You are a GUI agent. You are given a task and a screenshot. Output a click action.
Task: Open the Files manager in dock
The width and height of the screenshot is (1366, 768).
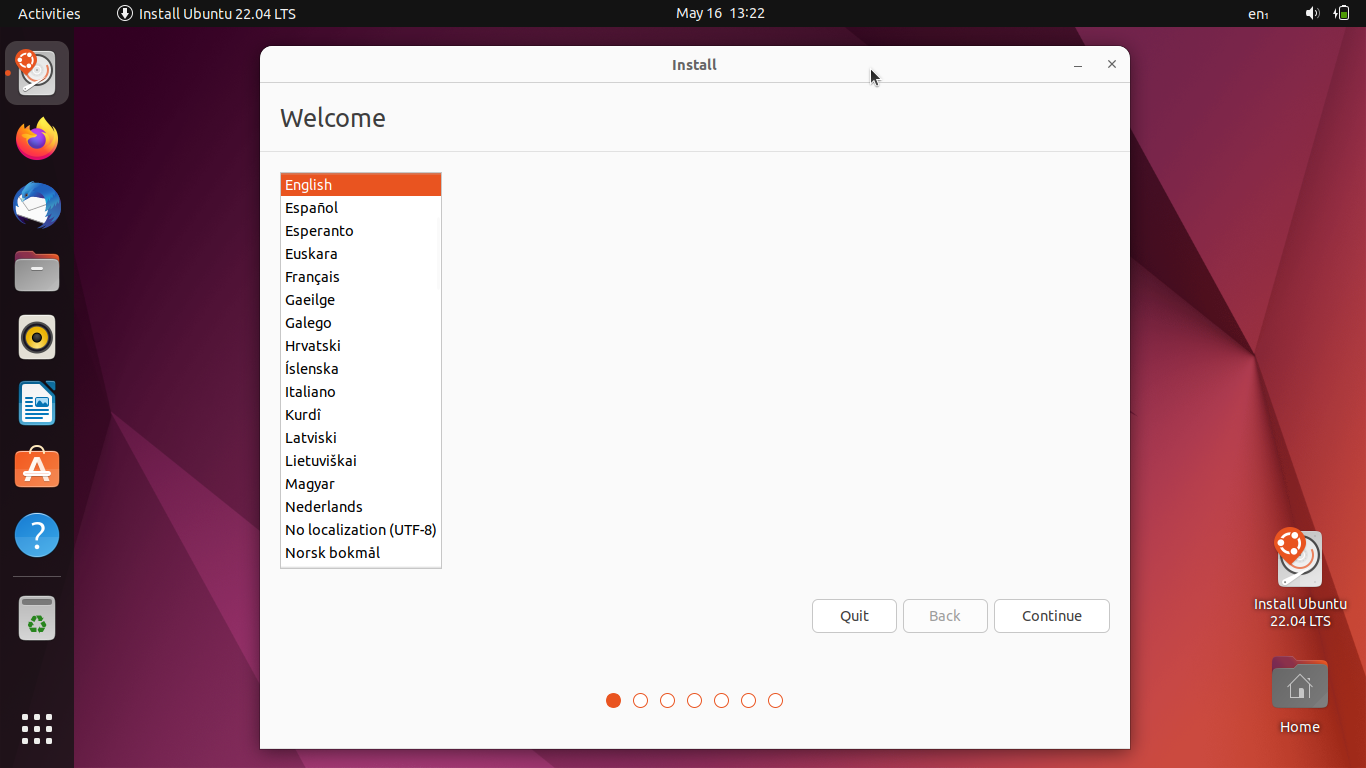(37, 271)
